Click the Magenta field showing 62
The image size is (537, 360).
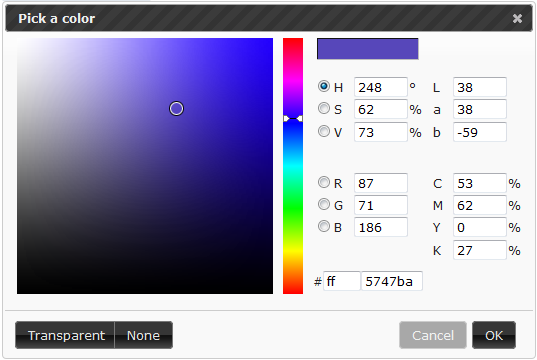(479, 205)
